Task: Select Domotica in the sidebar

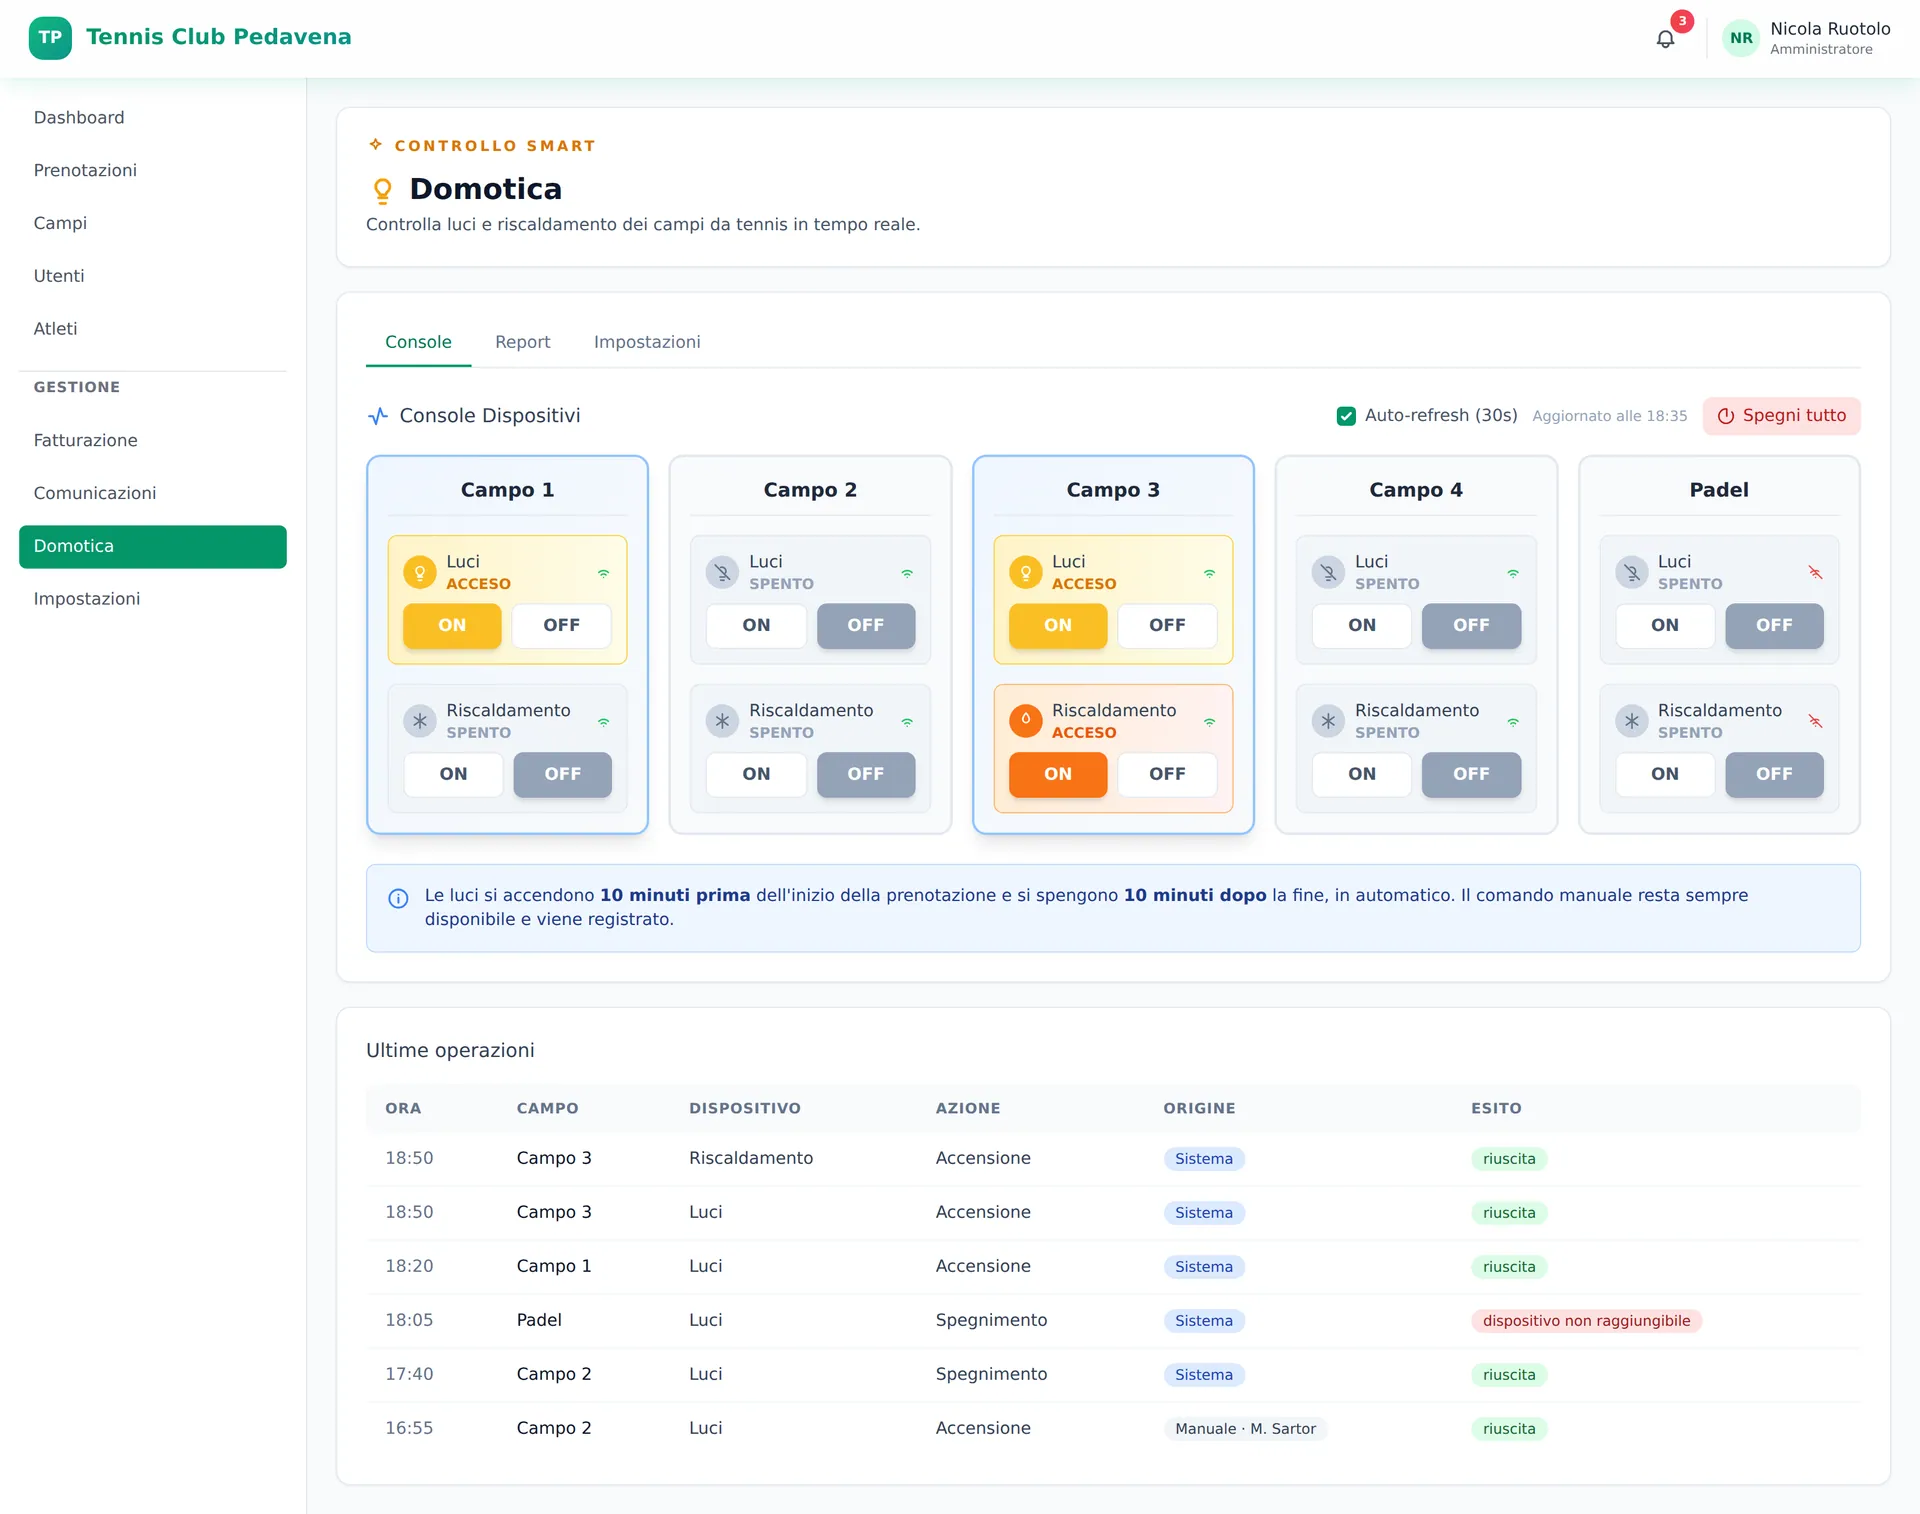Action: [153, 547]
